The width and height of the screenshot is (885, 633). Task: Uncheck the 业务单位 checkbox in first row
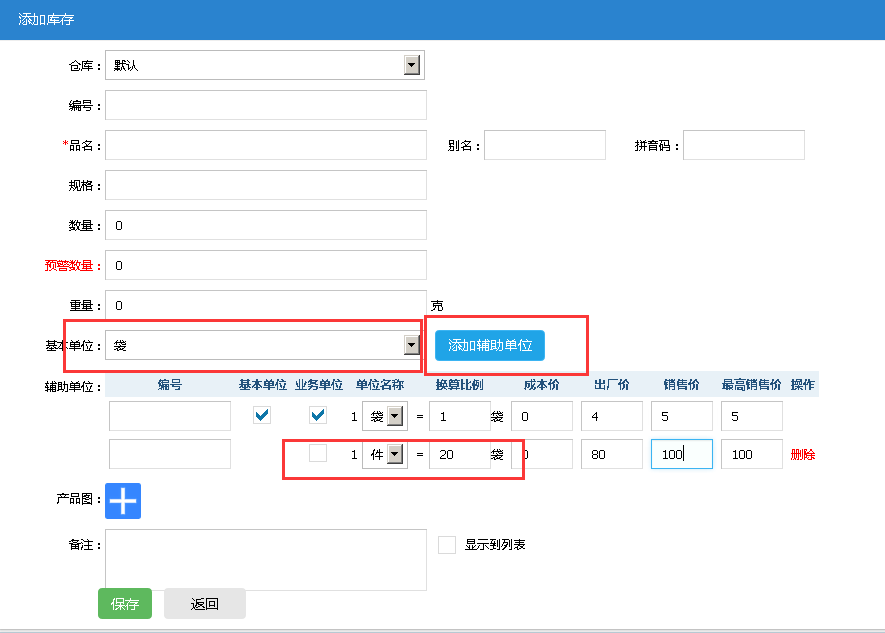tap(318, 415)
